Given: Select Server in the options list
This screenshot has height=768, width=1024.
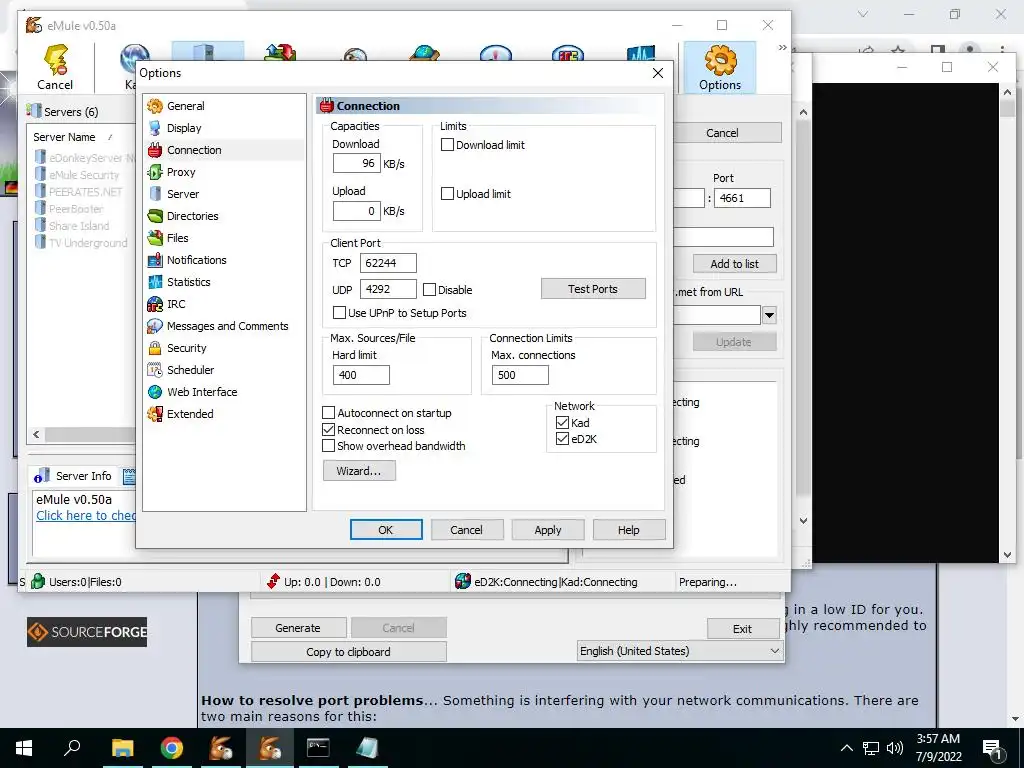Looking at the screenshot, I should tap(183, 194).
